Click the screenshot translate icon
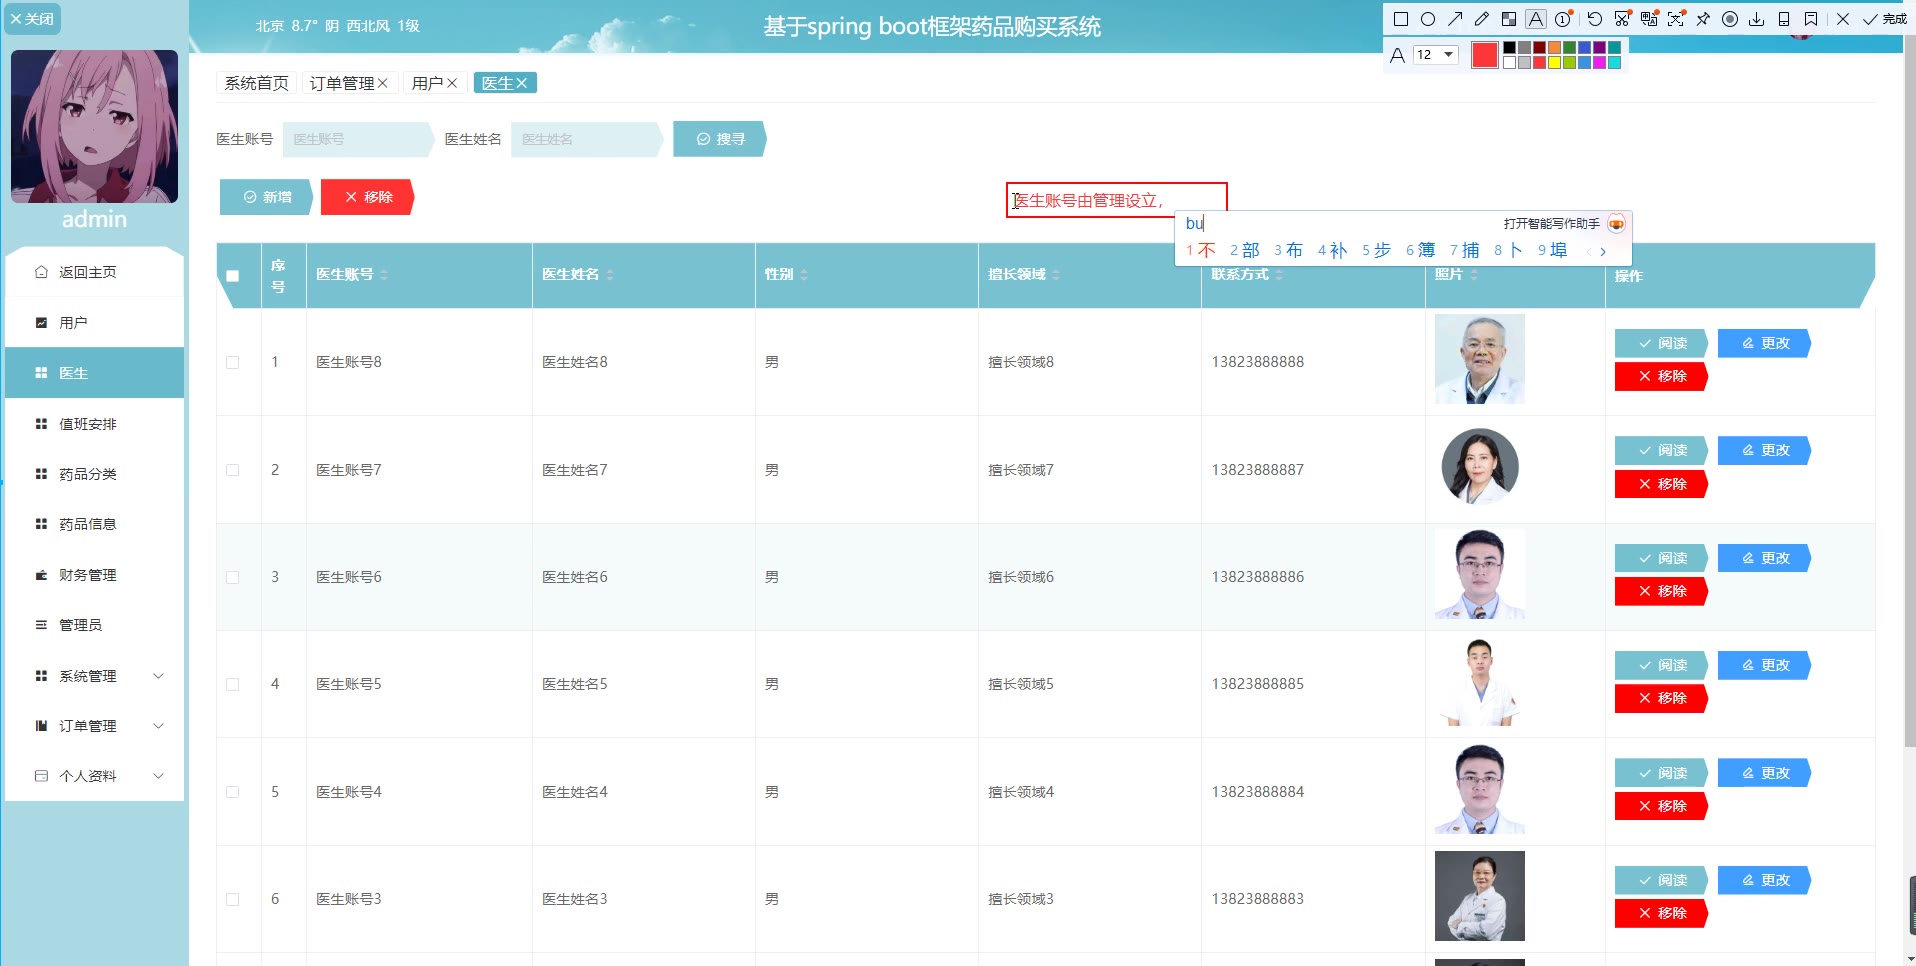Screen dimensions: 1916x966 (x=1649, y=19)
